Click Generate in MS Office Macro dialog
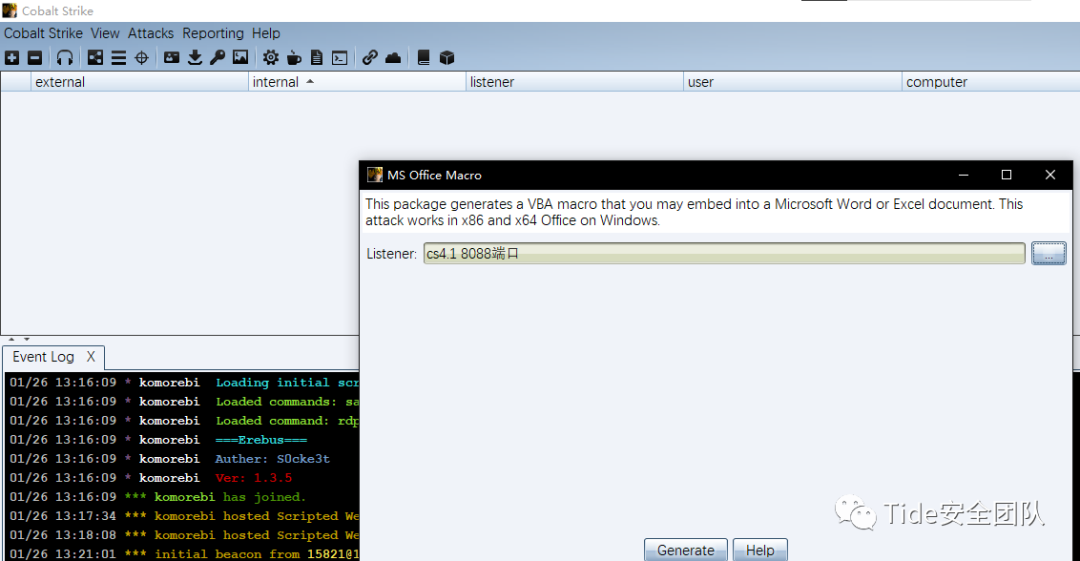 [x=685, y=550]
